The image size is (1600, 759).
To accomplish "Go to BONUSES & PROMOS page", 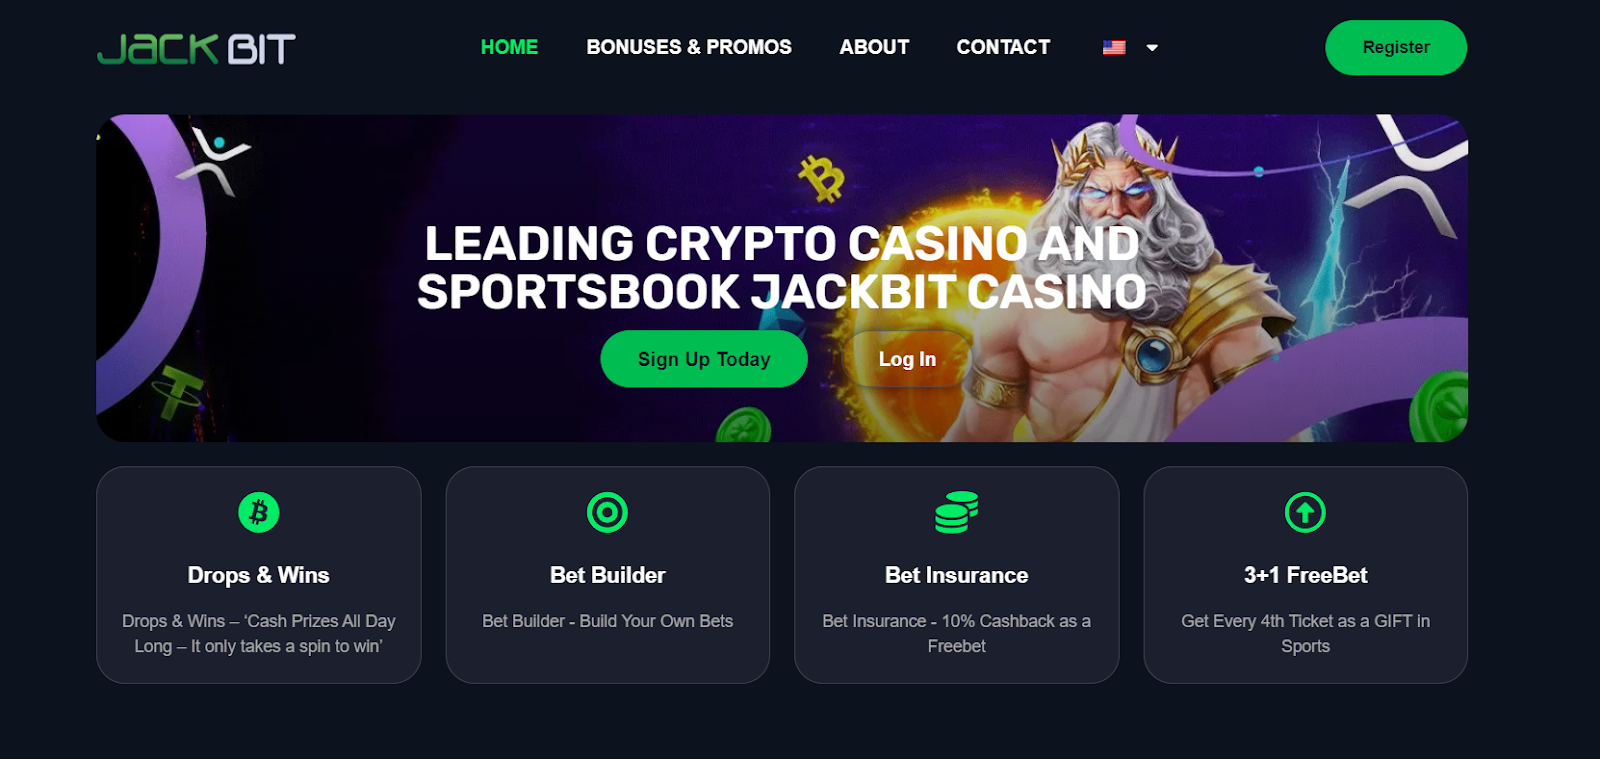I will point(689,47).
